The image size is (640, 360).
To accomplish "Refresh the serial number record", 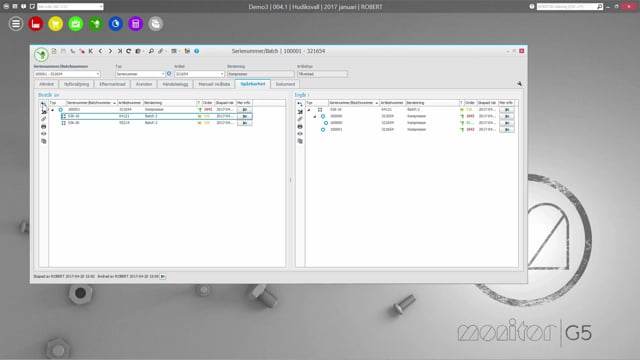I will (129, 51).
